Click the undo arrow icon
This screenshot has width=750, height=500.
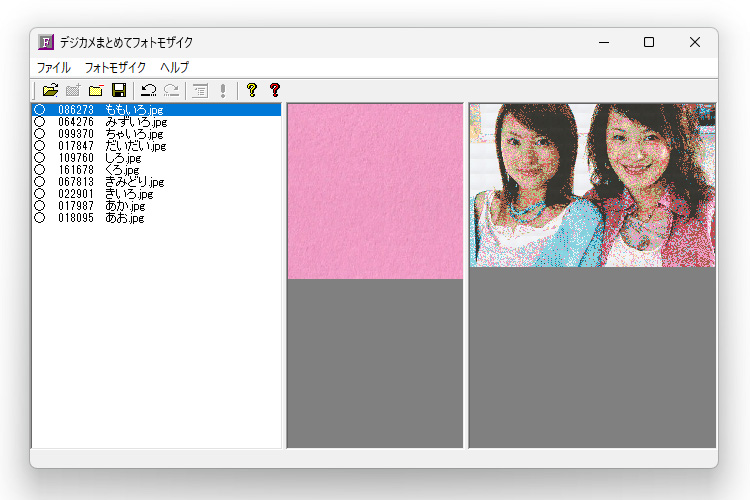148,90
